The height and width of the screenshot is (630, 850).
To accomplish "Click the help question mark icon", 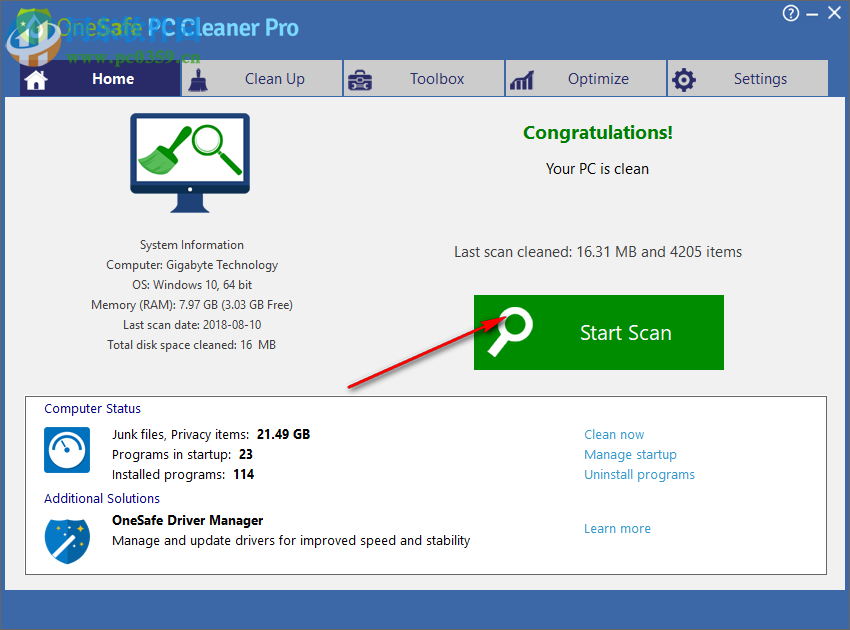I will (x=790, y=13).
